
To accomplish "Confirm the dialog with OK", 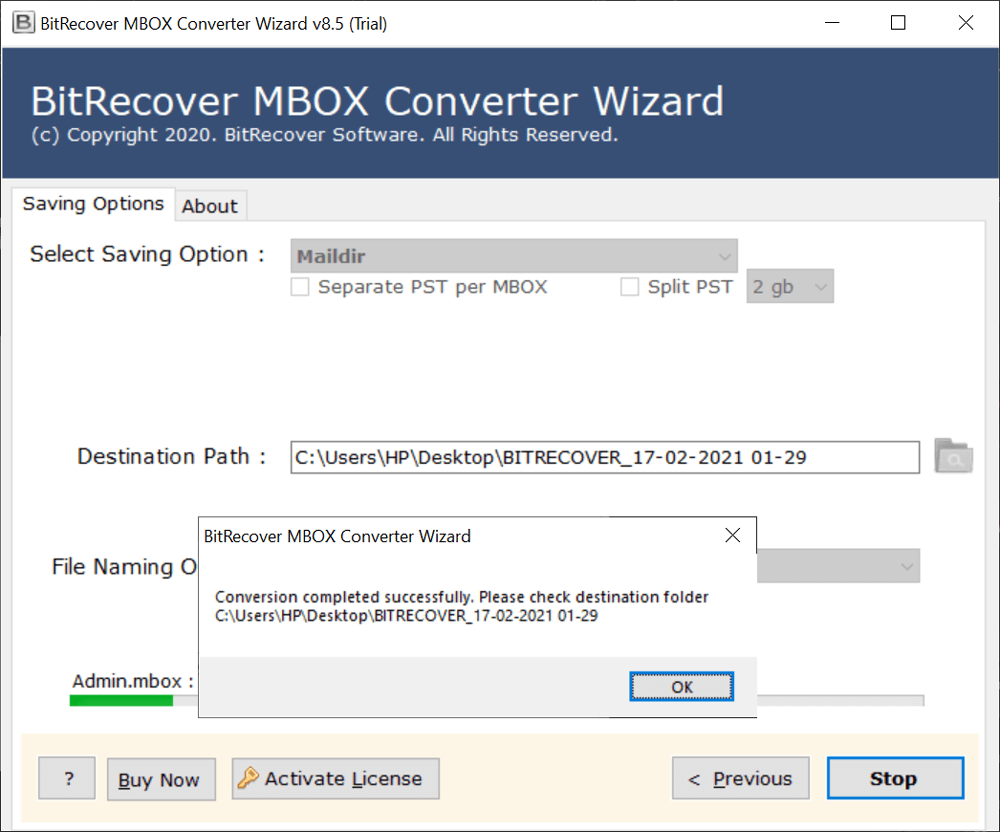I will click(681, 687).
